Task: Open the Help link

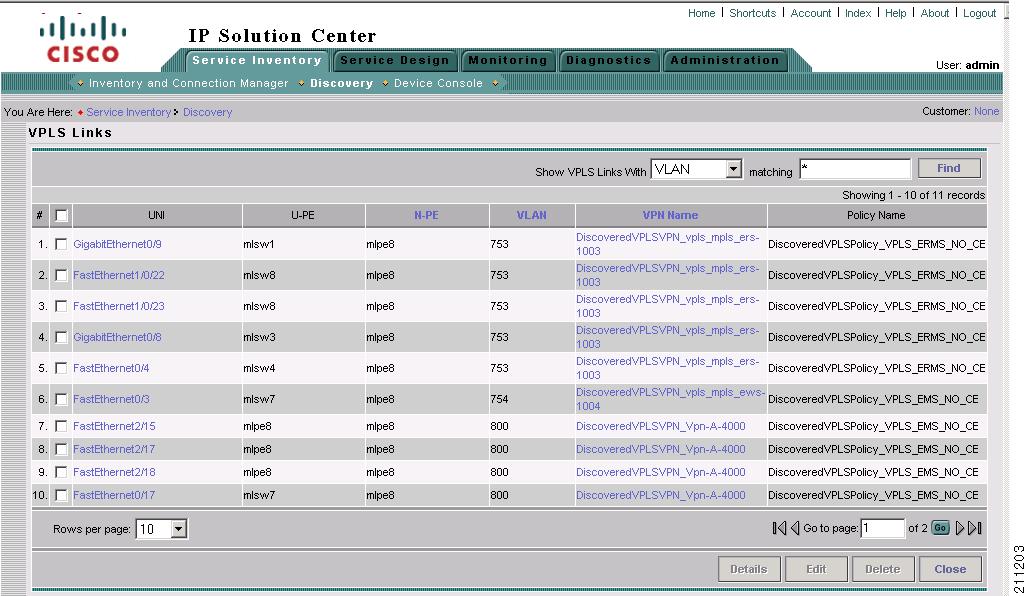Action: [895, 13]
